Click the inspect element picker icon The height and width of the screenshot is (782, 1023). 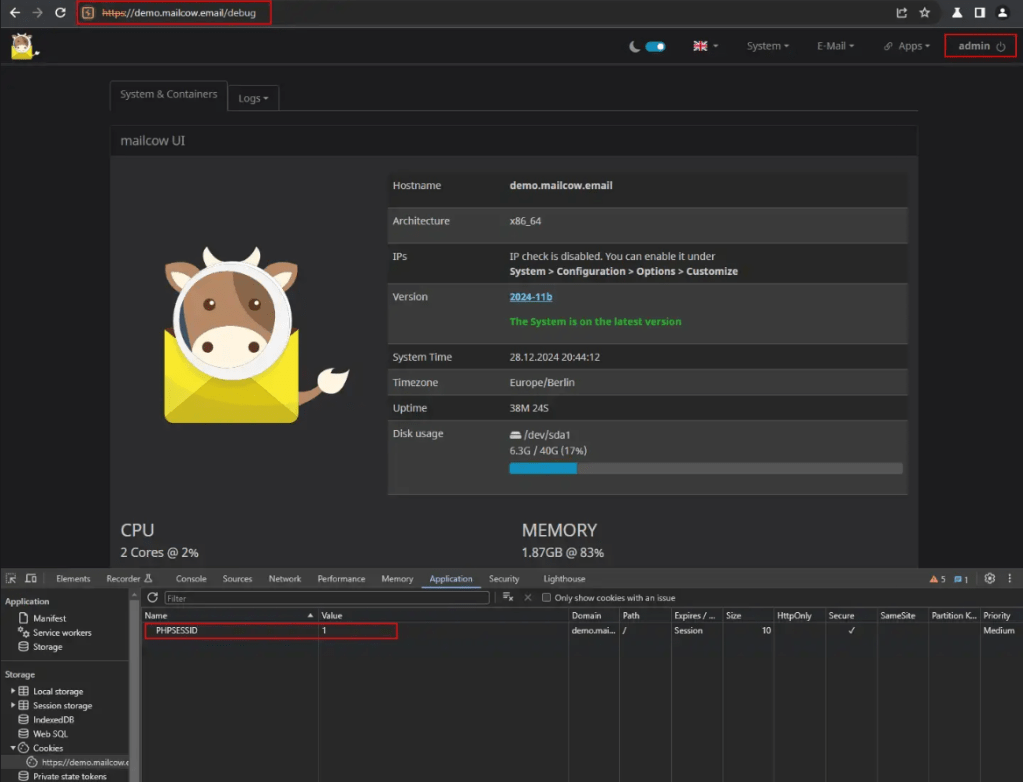point(11,578)
